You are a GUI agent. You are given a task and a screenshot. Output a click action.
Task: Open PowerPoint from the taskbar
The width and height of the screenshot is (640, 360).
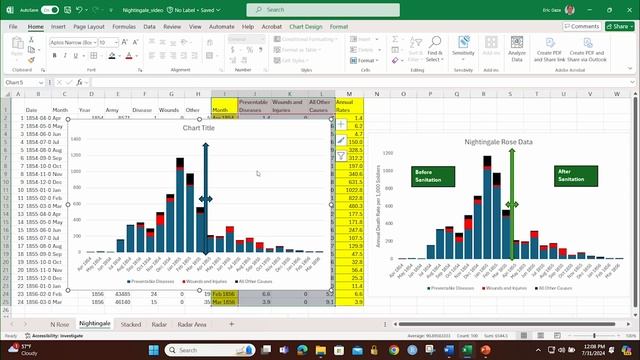pos(485,350)
